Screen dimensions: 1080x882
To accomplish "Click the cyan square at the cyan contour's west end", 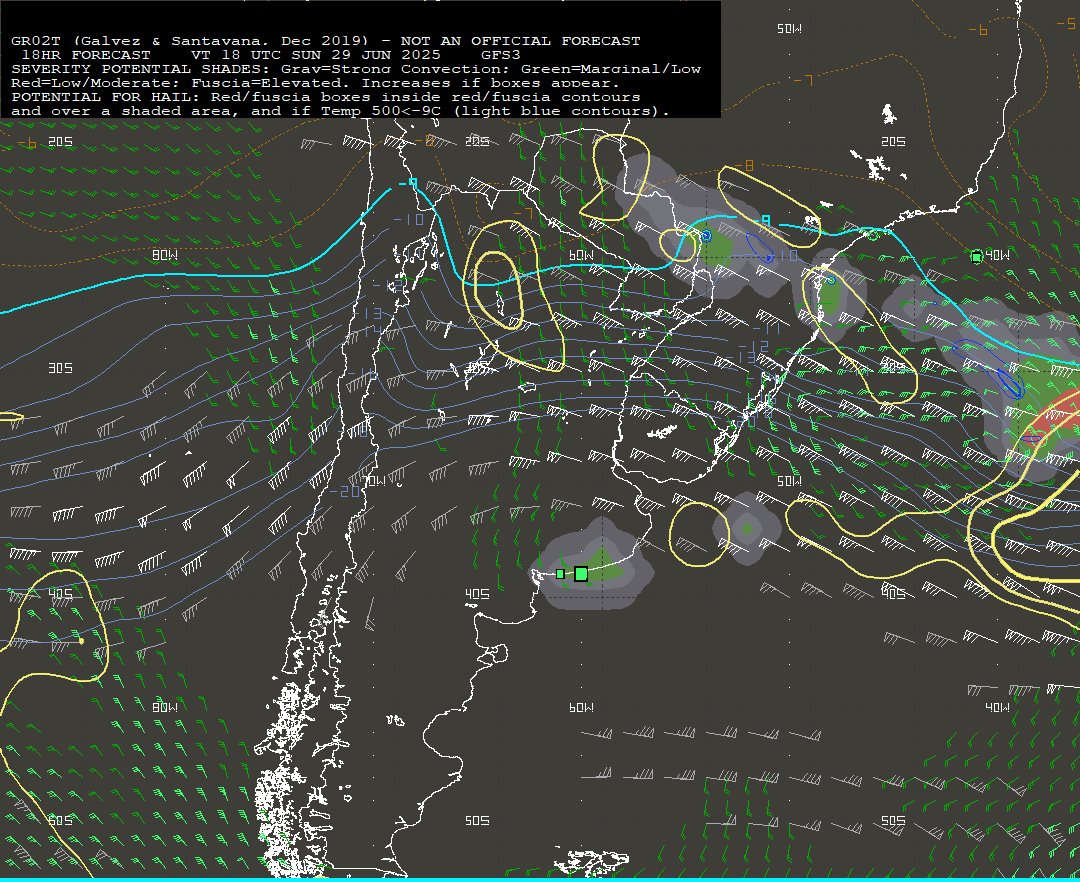I will click(x=413, y=182).
